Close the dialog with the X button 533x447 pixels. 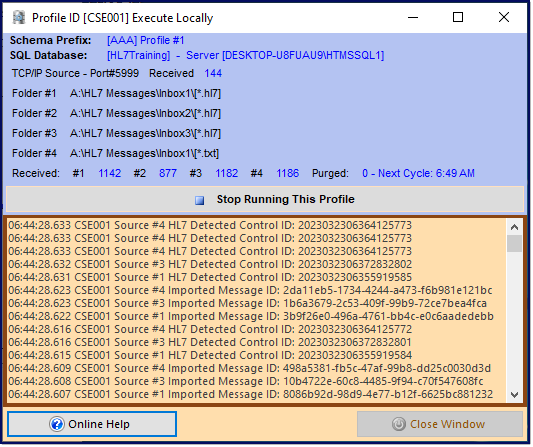(x=504, y=17)
